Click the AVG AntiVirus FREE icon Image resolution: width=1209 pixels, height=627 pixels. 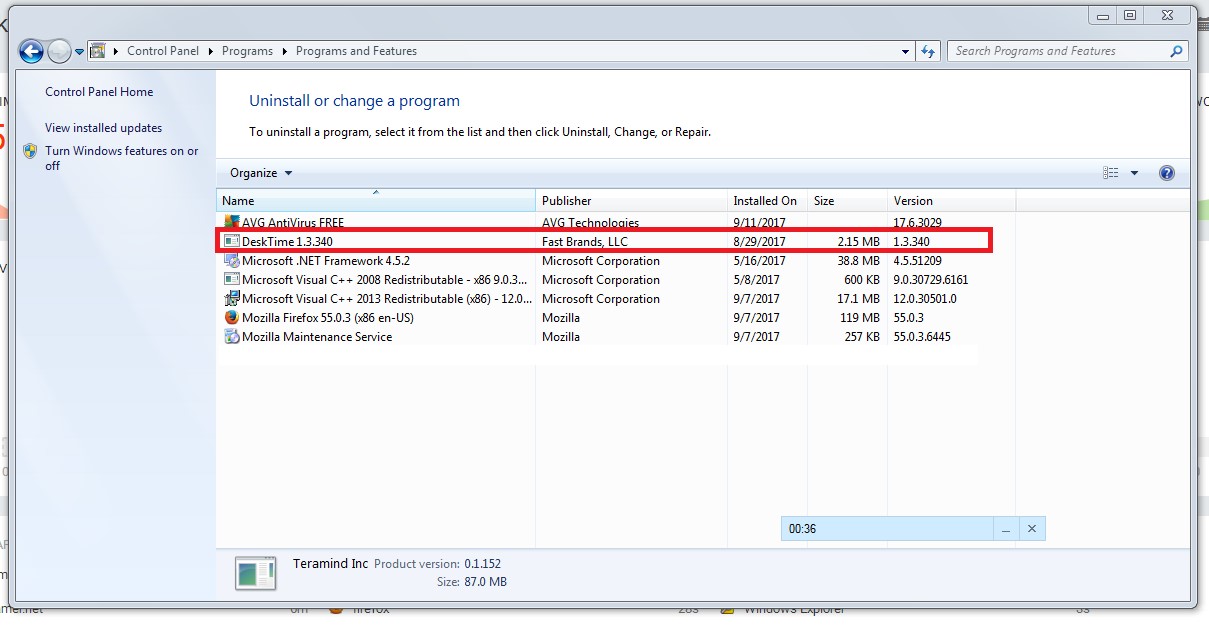click(x=232, y=223)
